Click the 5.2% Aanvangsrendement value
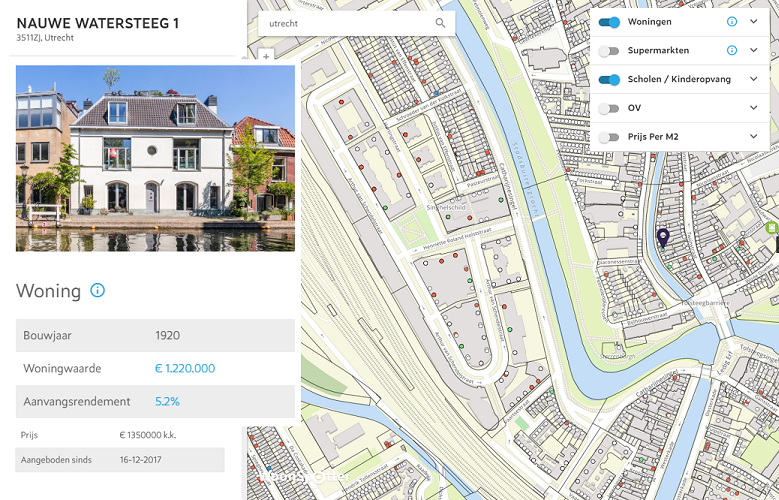The width and height of the screenshot is (779, 500). 167,402
